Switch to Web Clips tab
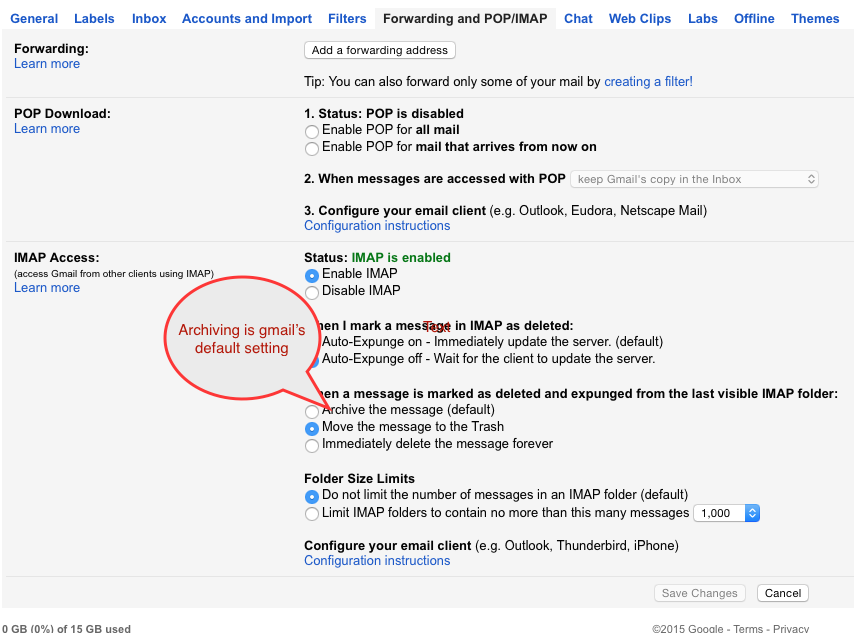854x633 pixels. [639, 19]
